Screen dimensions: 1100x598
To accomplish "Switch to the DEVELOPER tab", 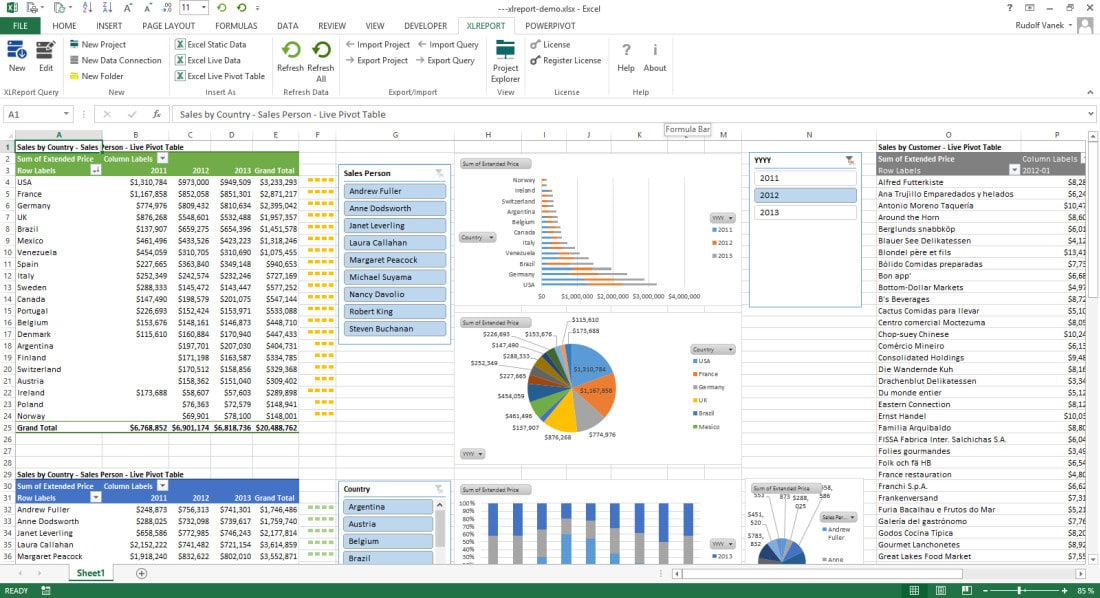I will click(425, 26).
